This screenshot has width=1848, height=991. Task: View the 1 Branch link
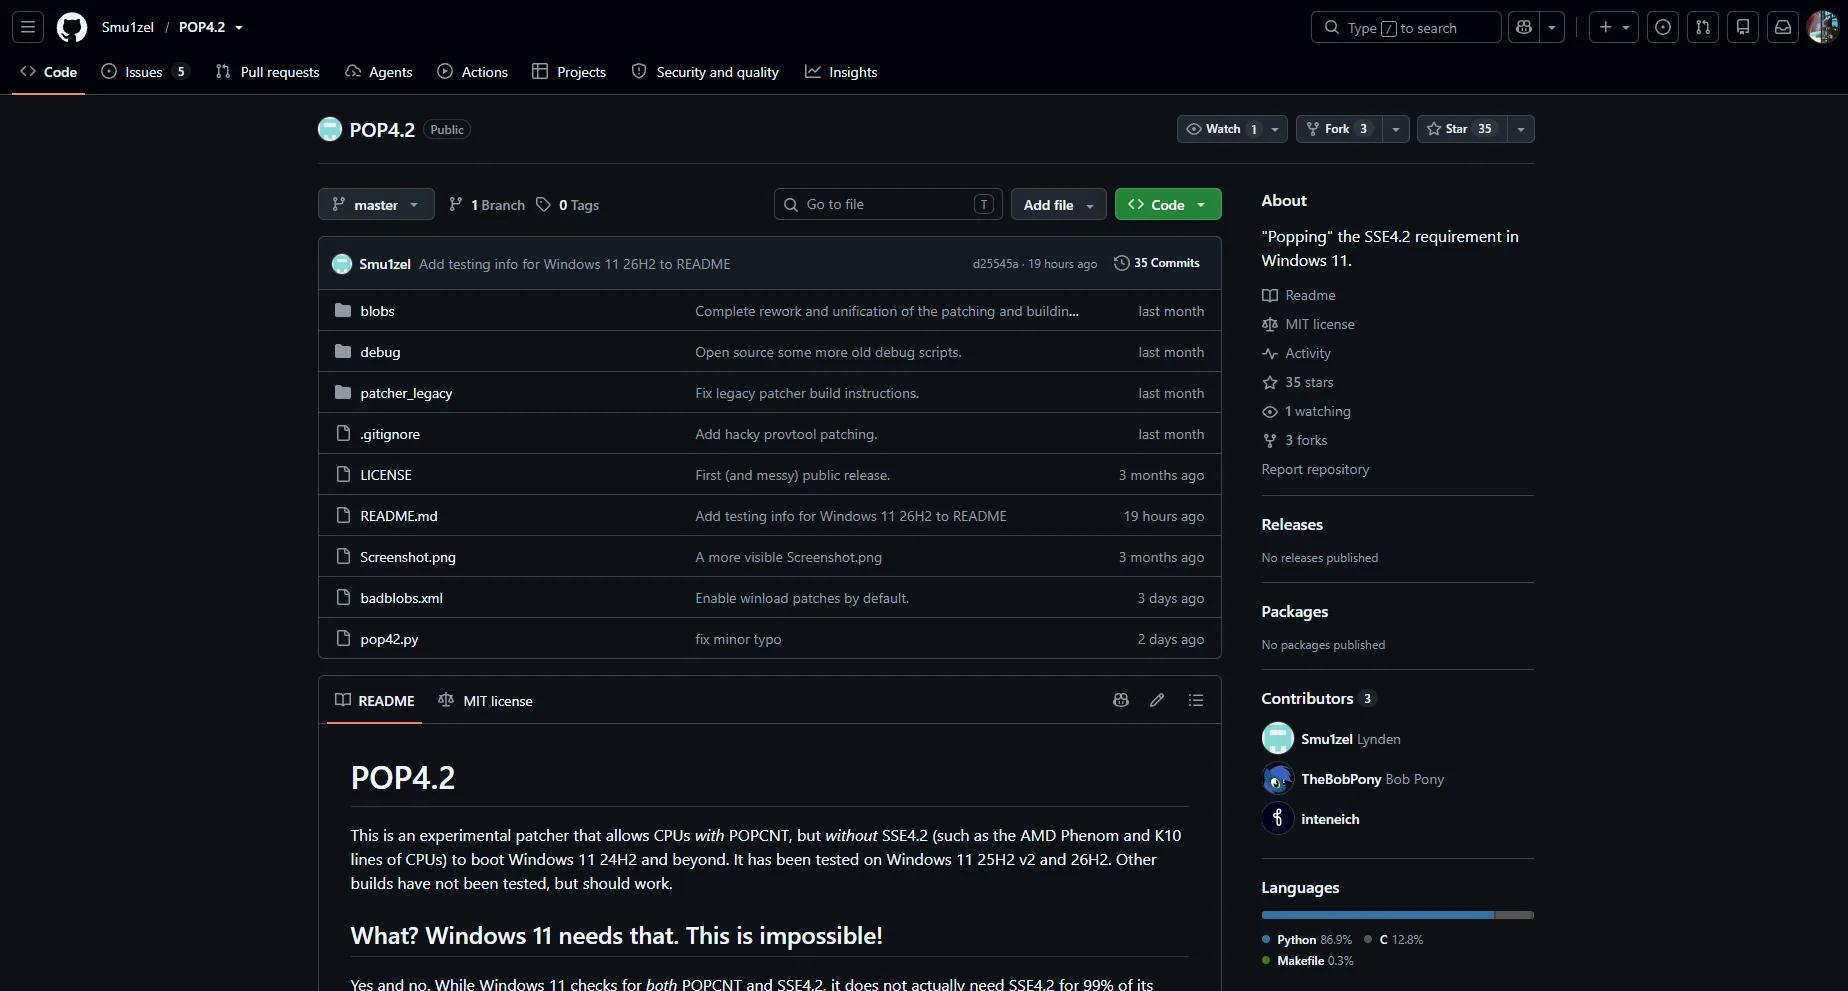(487, 204)
